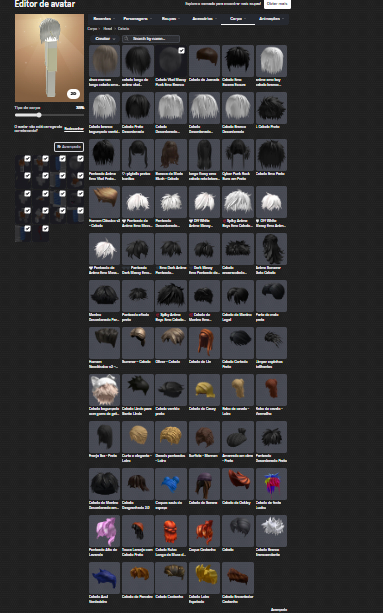Select the orange beanie with black hair

click(138, 531)
